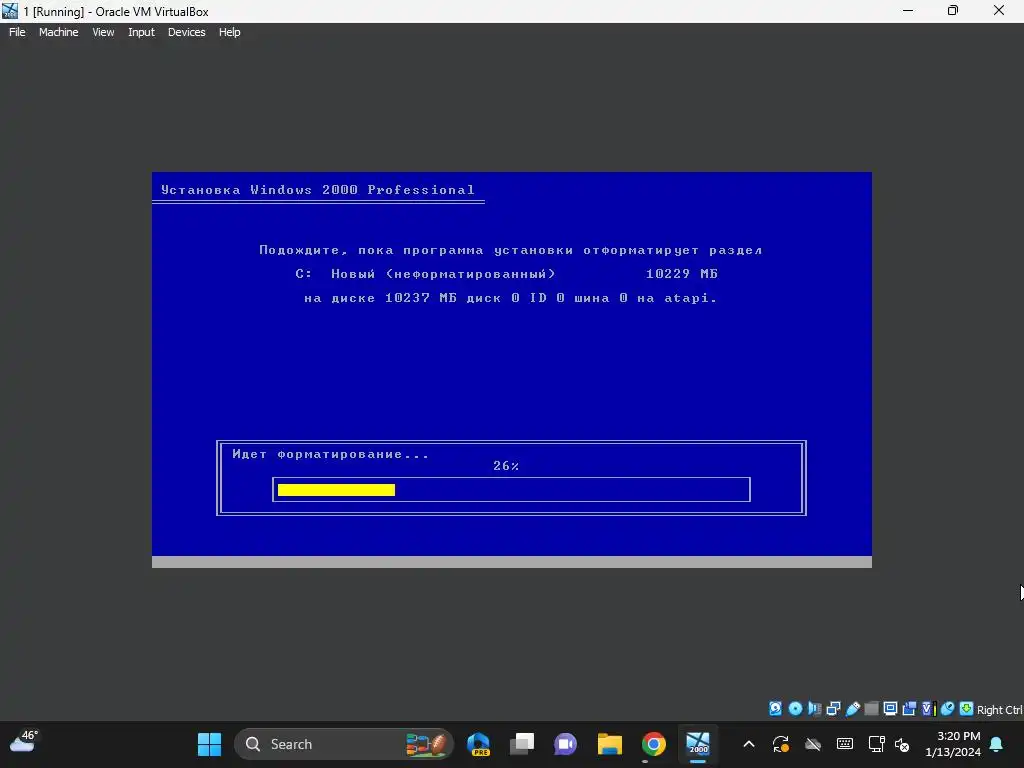
Task: Click the yellow formatting progress bar
Action: click(336, 490)
